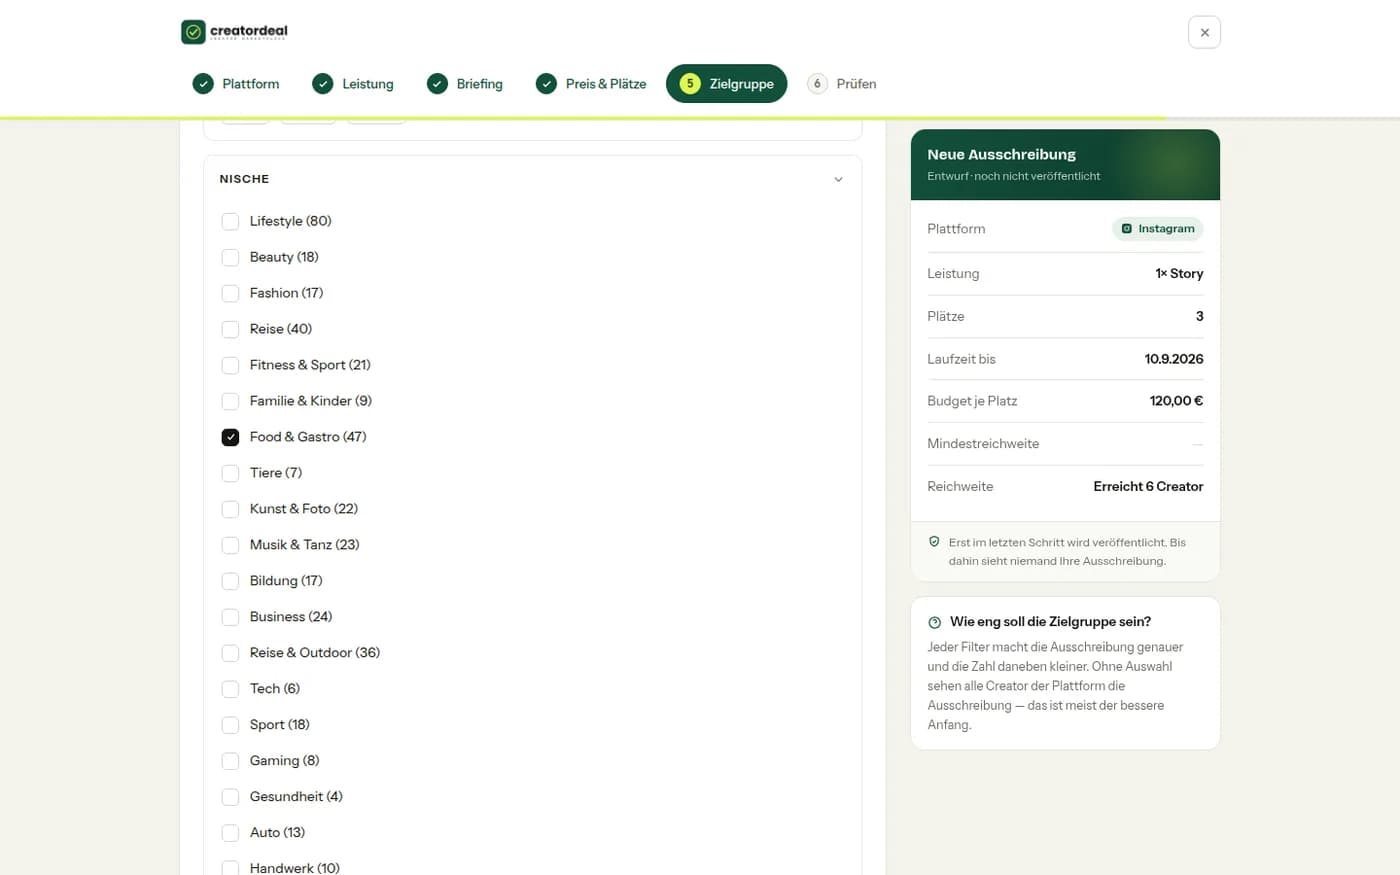Enable the Kunst & Foto (22) checkbox
The image size is (1400, 875).
(230, 509)
